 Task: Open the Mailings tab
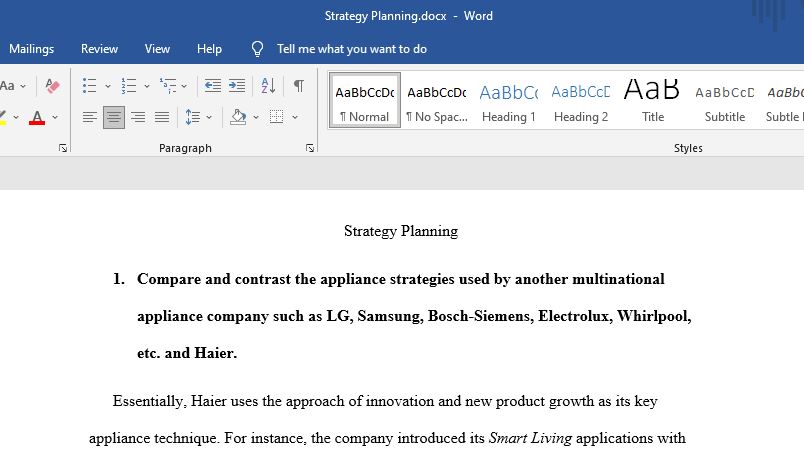tap(31, 49)
